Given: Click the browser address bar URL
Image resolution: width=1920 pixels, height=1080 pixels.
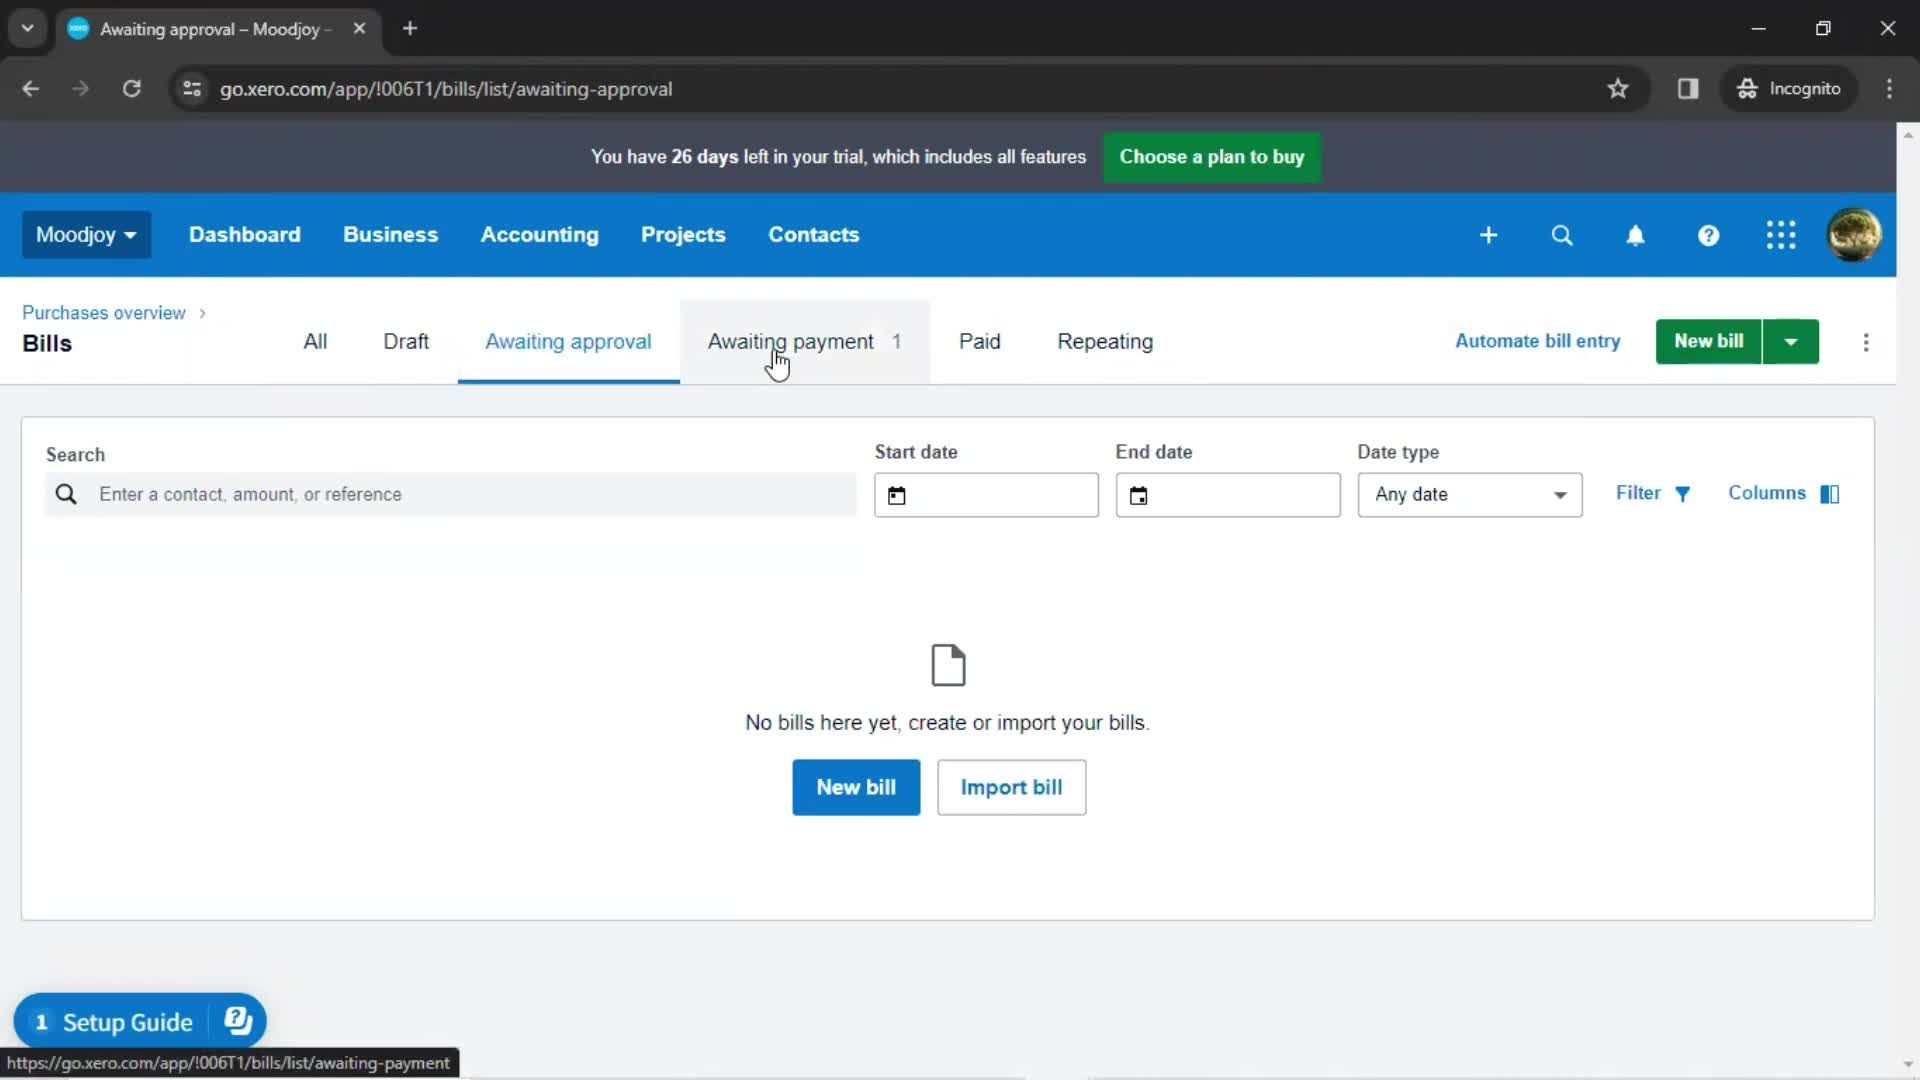Looking at the screenshot, I should (446, 89).
